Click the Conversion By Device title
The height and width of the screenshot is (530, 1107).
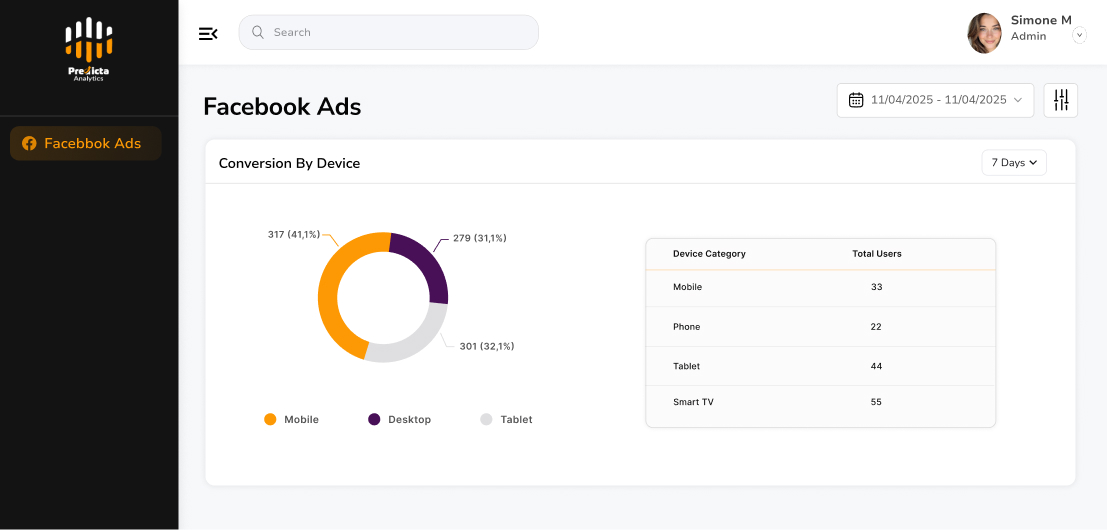tap(289, 164)
